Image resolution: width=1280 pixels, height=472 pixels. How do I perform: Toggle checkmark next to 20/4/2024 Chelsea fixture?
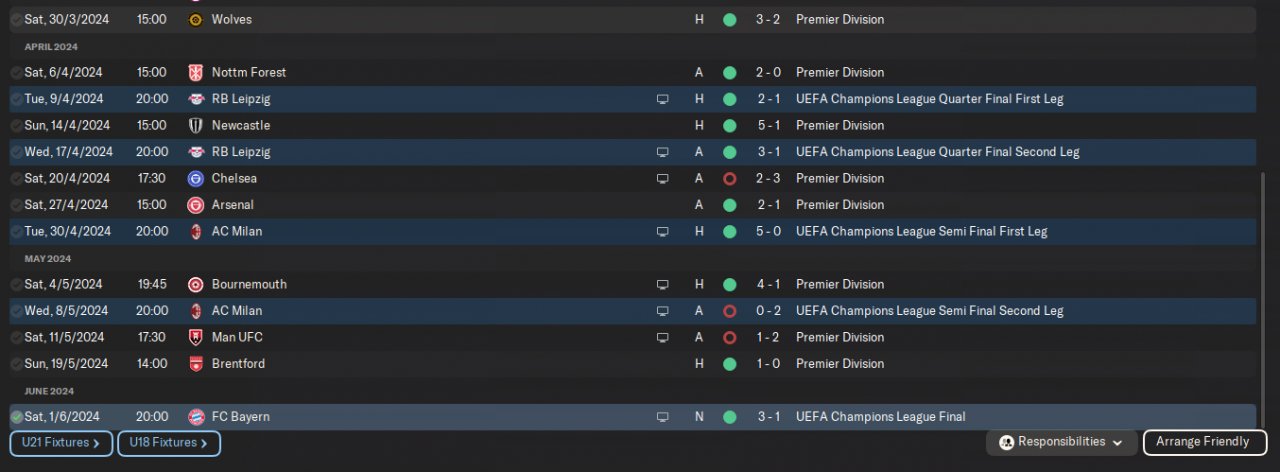[x=17, y=179]
